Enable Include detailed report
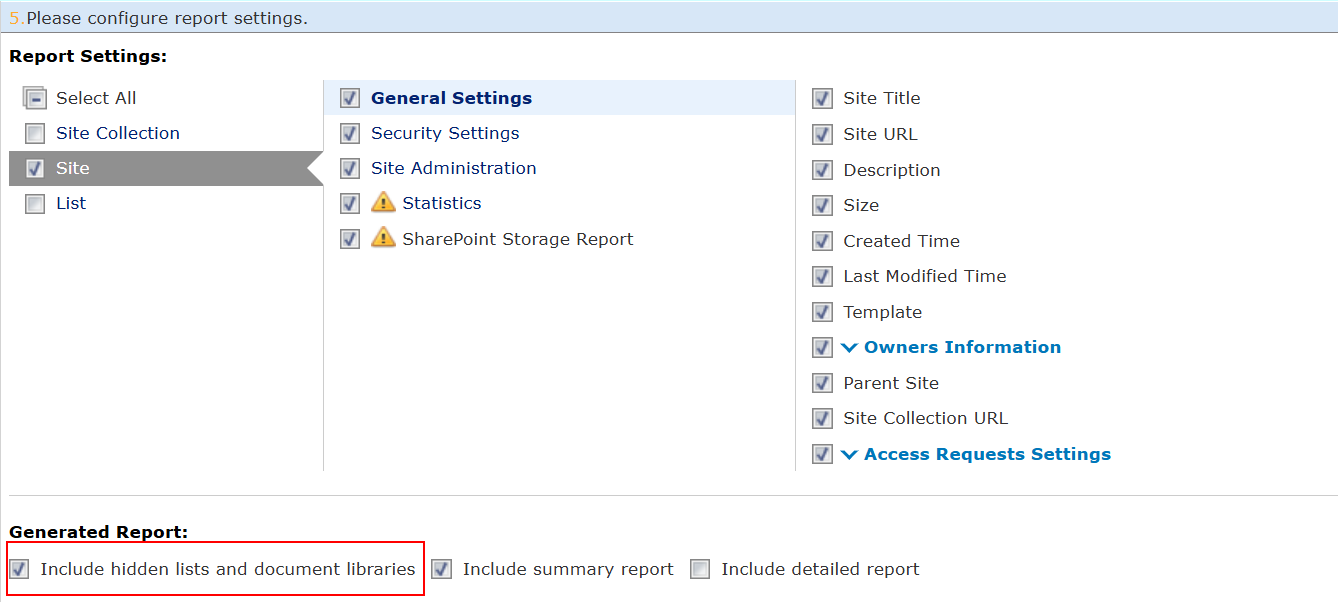Image resolution: width=1338 pixels, height=602 pixels. pyautogui.click(x=698, y=568)
